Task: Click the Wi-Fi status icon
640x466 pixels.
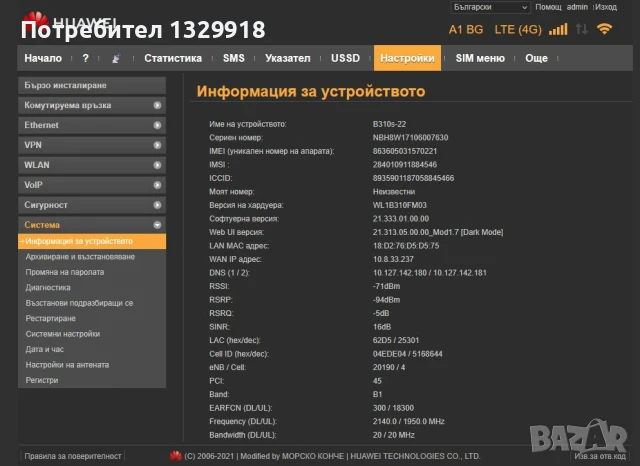Action: pyautogui.click(x=604, y=29)
